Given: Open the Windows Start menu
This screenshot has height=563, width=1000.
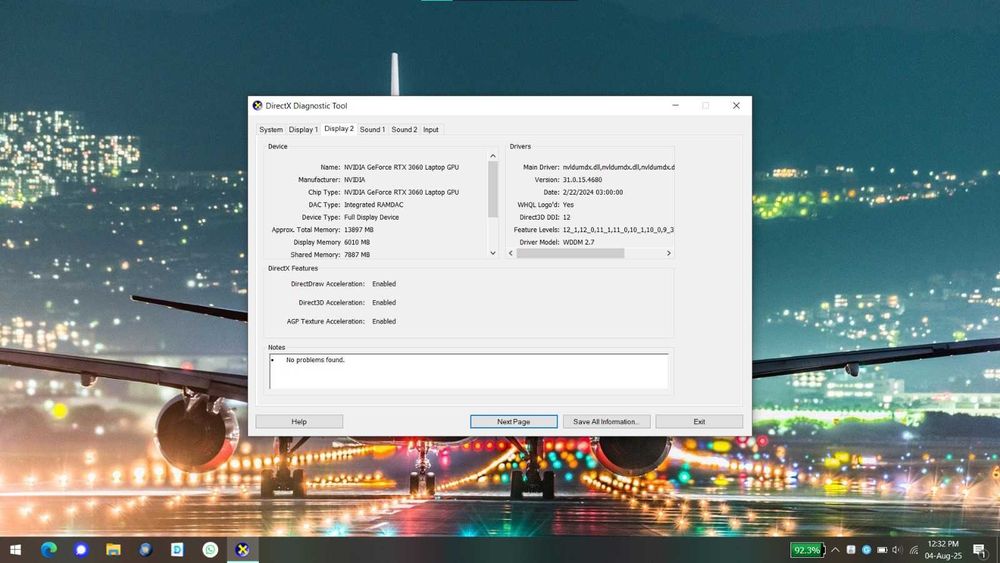Looking at the screenshot, I should pyautogui.click(x=15, y=550).
